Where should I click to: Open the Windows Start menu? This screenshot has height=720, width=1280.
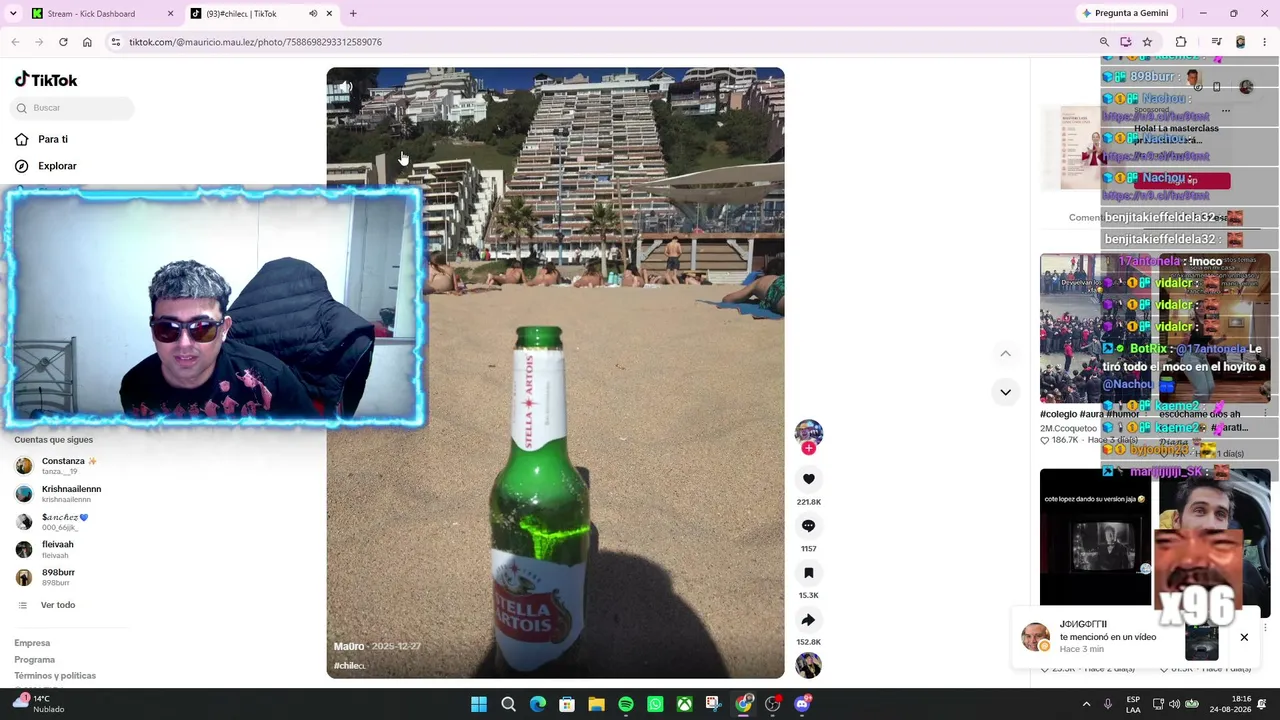click(479, 704)
